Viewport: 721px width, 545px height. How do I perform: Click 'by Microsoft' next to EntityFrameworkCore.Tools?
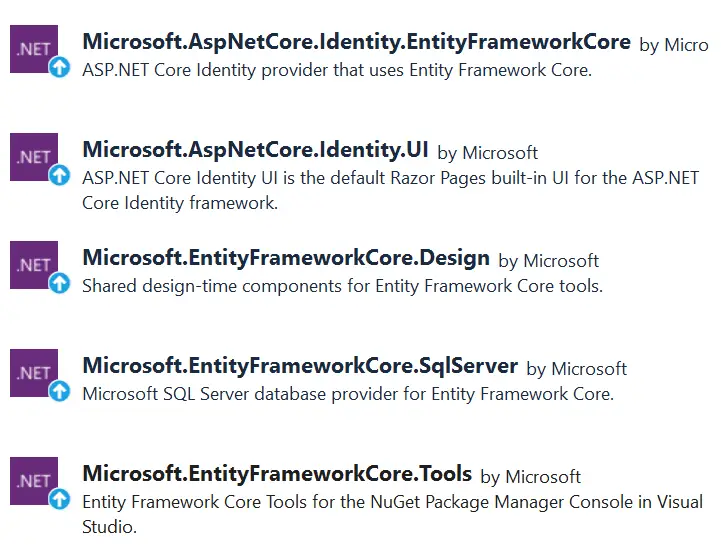coord(531,477)
